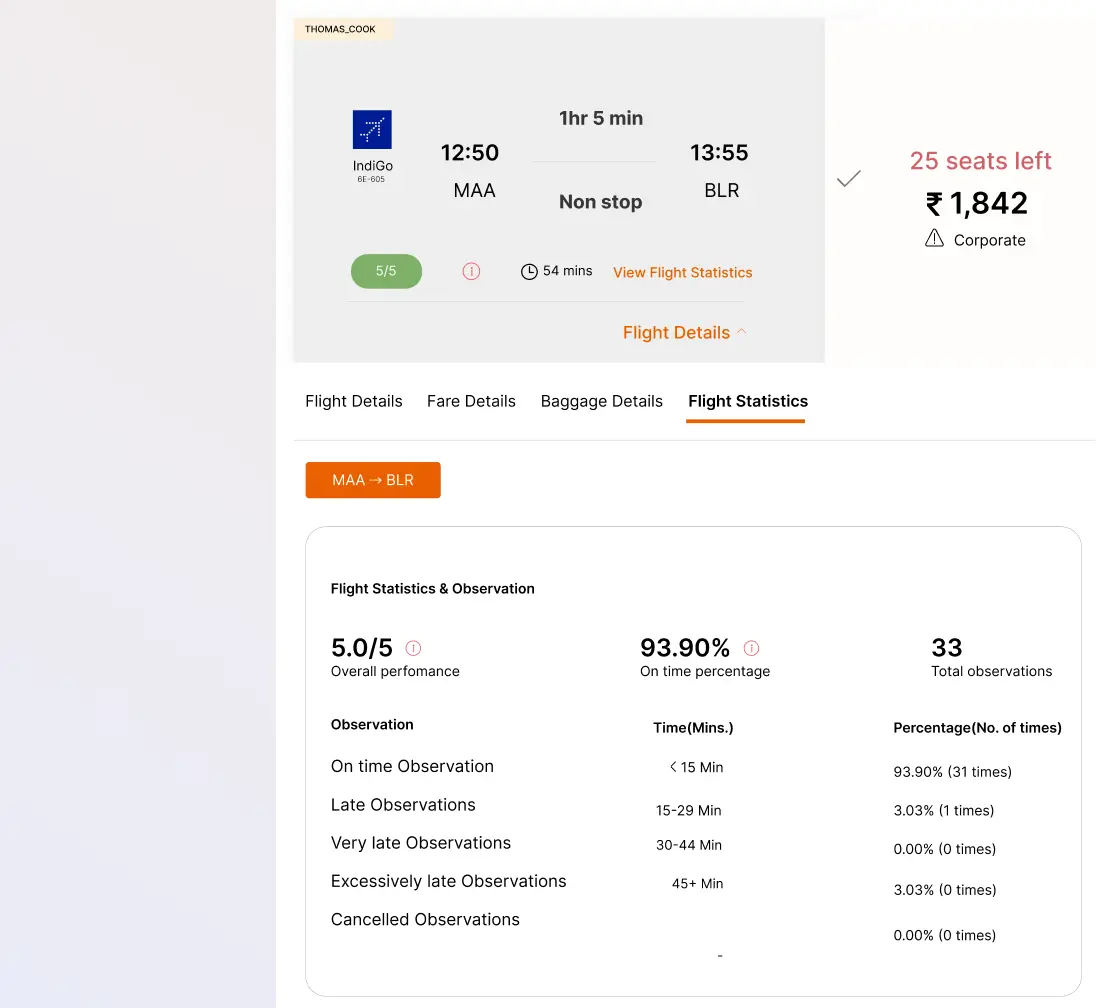Click the clock icon next to 54 mins
Image resolution: width=1096 pixels, height=1008 pixels.
(x=529, y=271)
